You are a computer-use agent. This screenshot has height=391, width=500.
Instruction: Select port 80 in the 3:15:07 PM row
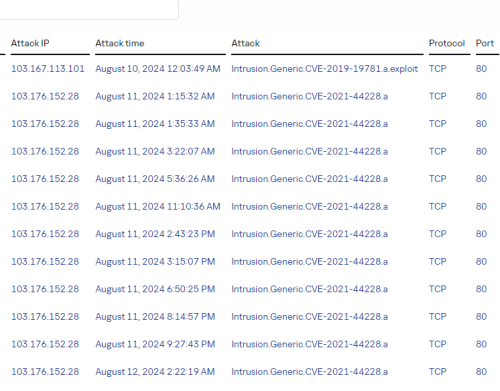point(481,261)
